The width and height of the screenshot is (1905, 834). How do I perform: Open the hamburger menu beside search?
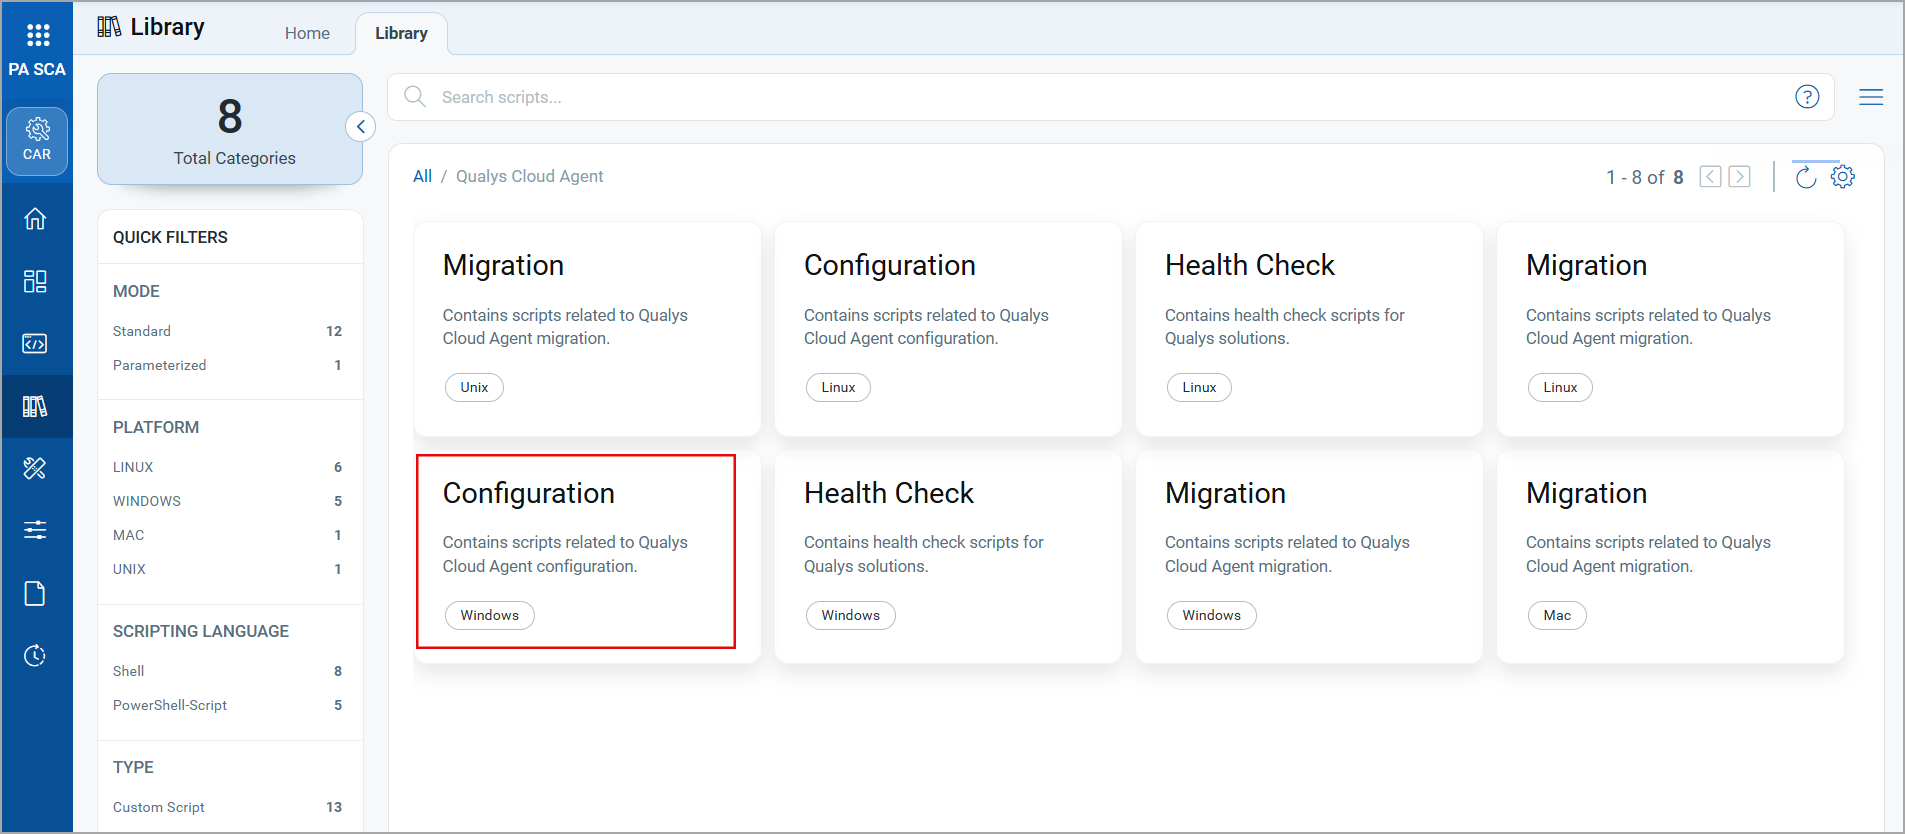pyautogui.click(x=1871, y=97)
